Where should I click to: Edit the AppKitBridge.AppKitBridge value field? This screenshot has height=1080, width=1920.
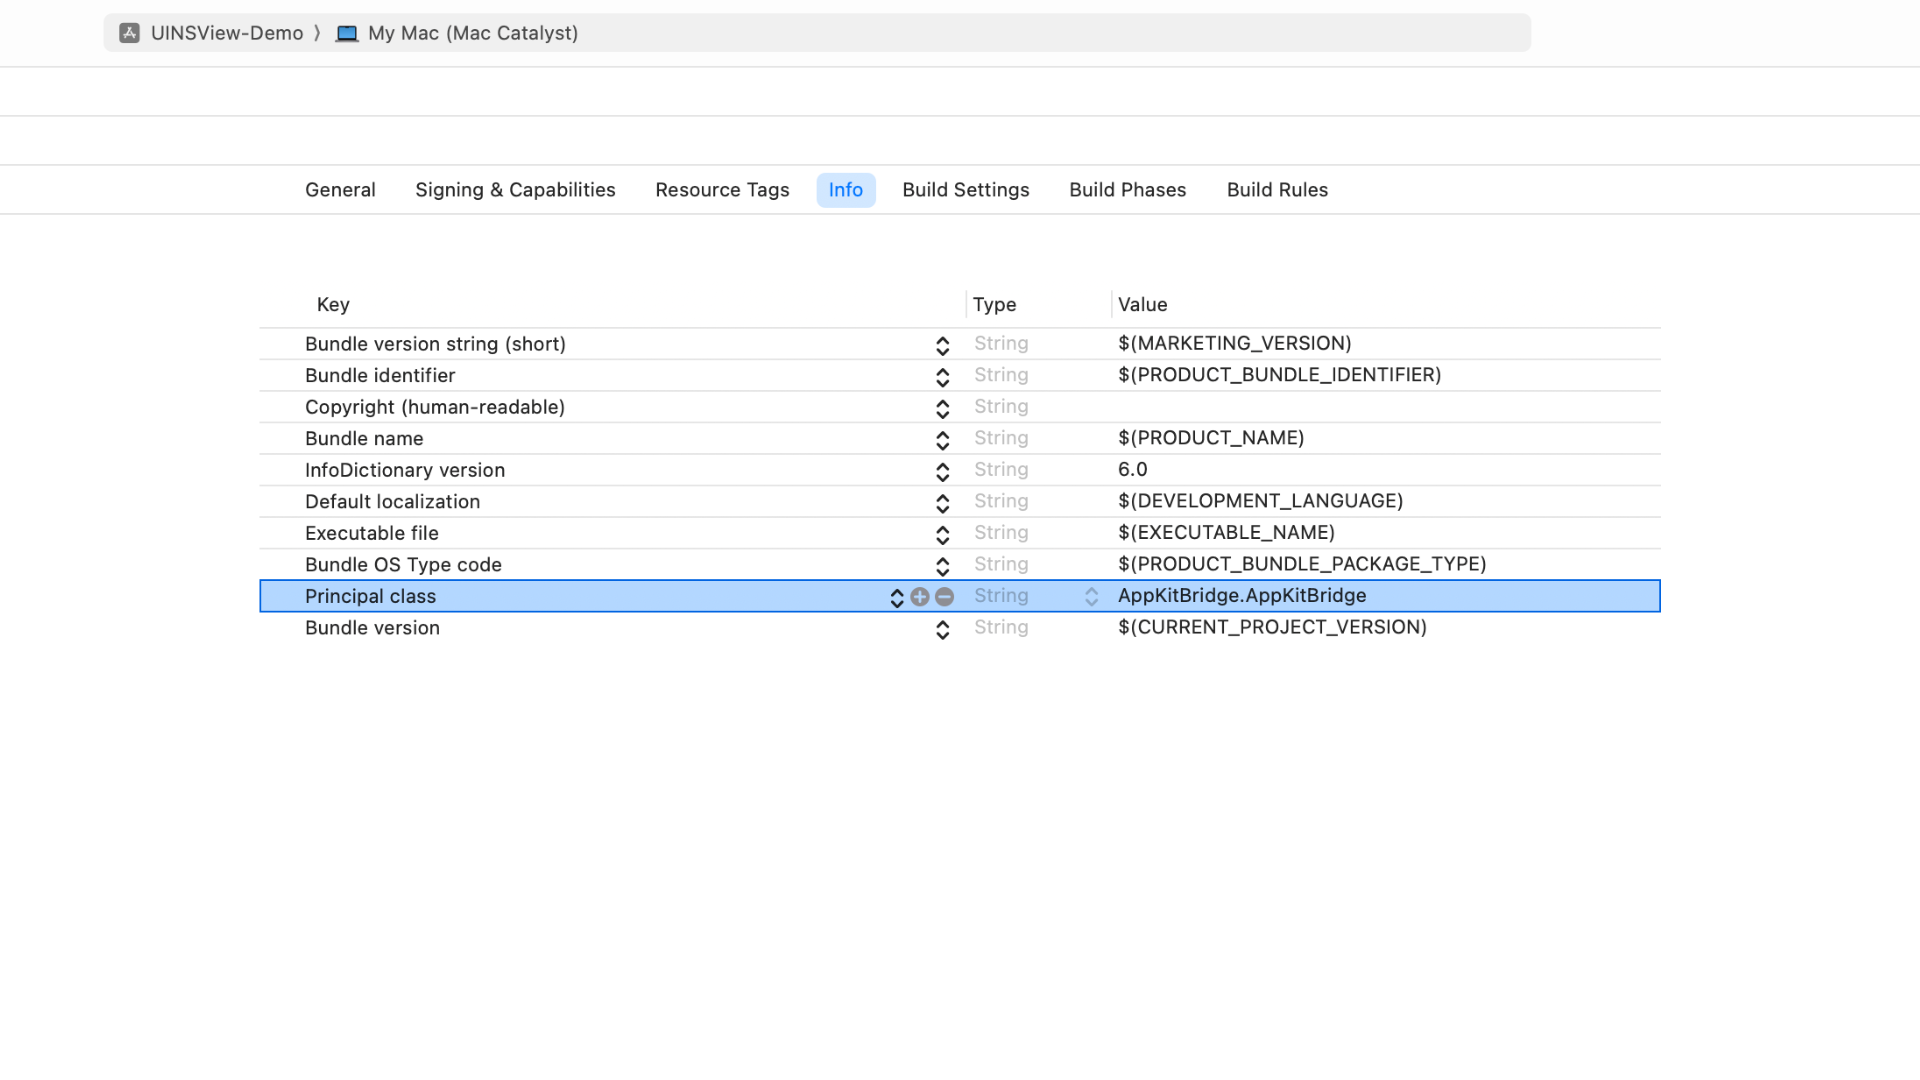coord(1241,596)
